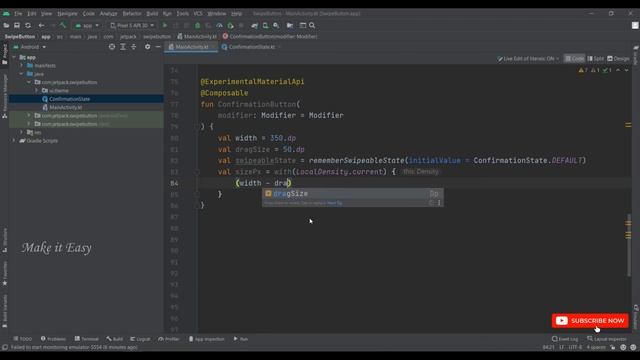Switch to ConfirmationState.kt editor tab
This screenshot has height=360, width=640.
point(251,47)
